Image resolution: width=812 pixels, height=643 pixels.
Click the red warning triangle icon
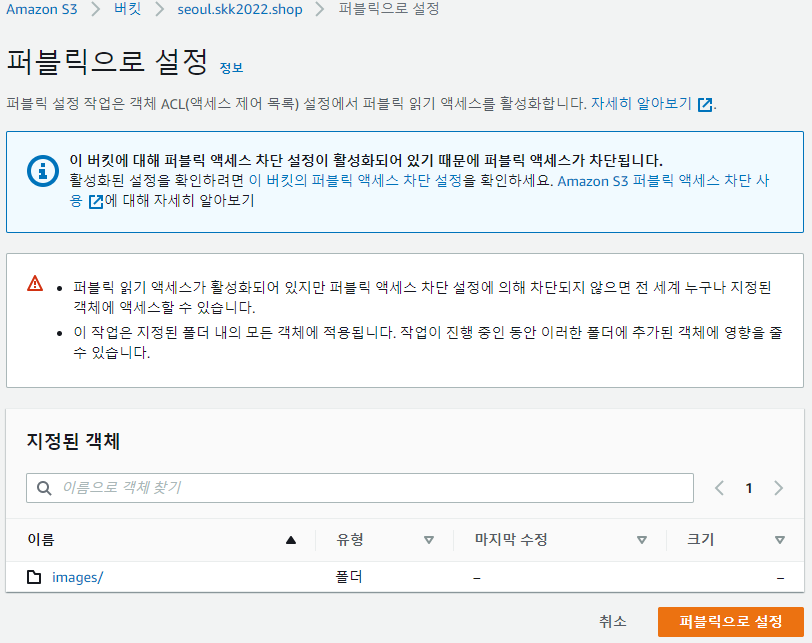[x=35, y=284]
